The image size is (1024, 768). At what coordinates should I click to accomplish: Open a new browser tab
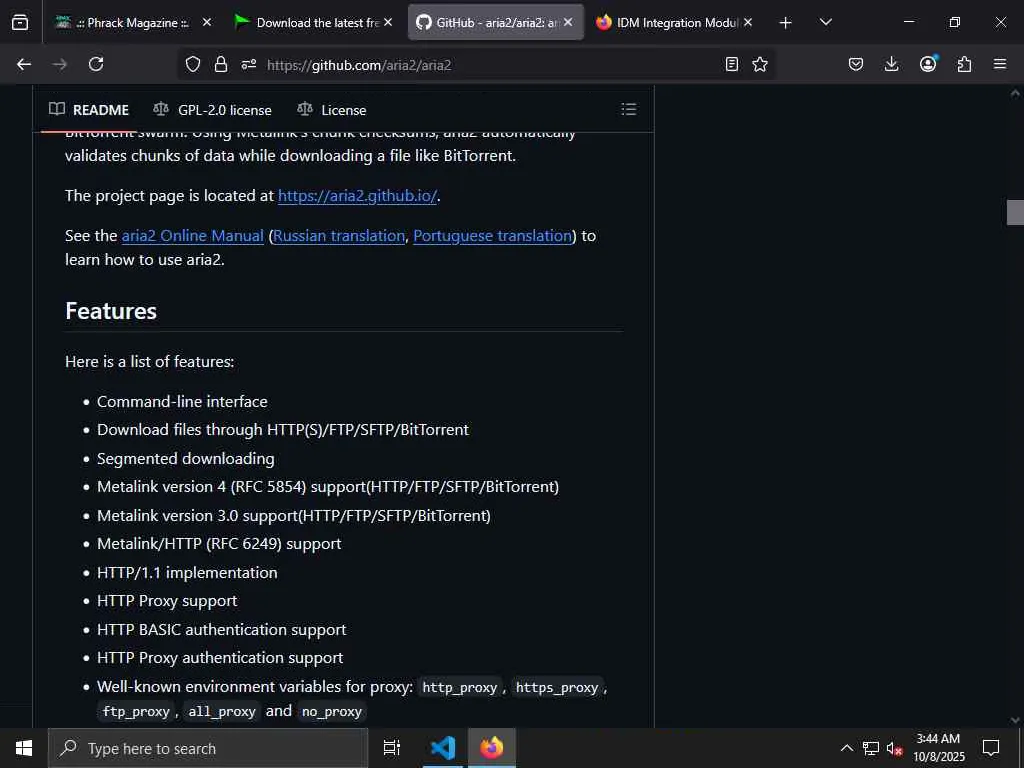coord(786,23)
